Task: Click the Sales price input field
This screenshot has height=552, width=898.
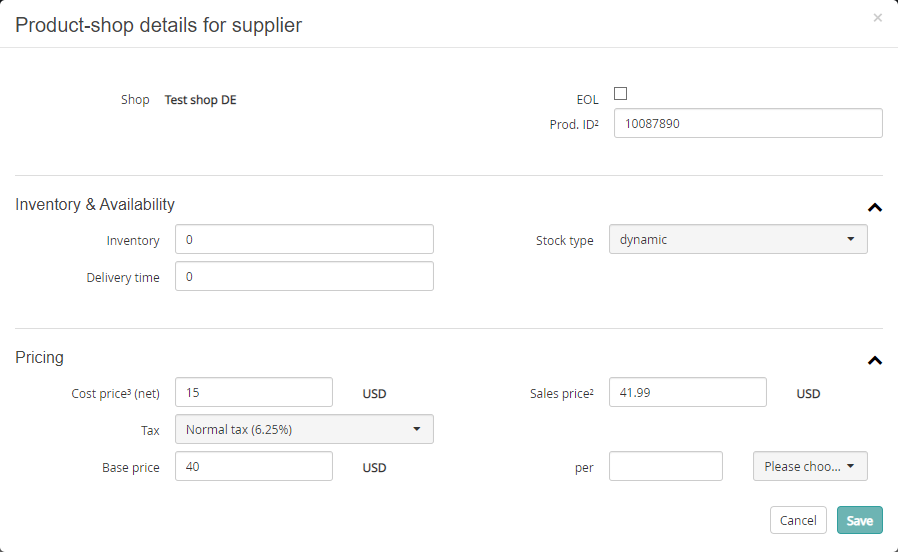Action: pyautogui.click(x=688, y=392)
